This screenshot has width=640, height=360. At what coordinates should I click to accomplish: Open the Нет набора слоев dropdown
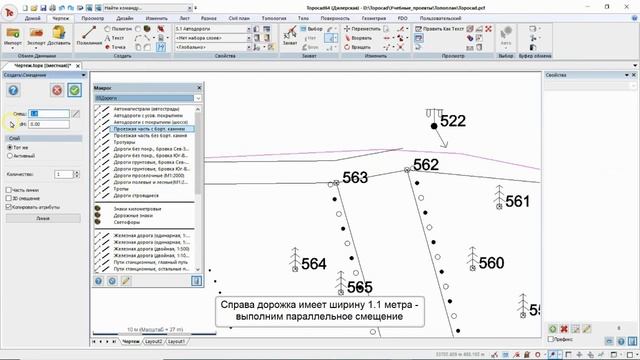click(x=248, y=38)
